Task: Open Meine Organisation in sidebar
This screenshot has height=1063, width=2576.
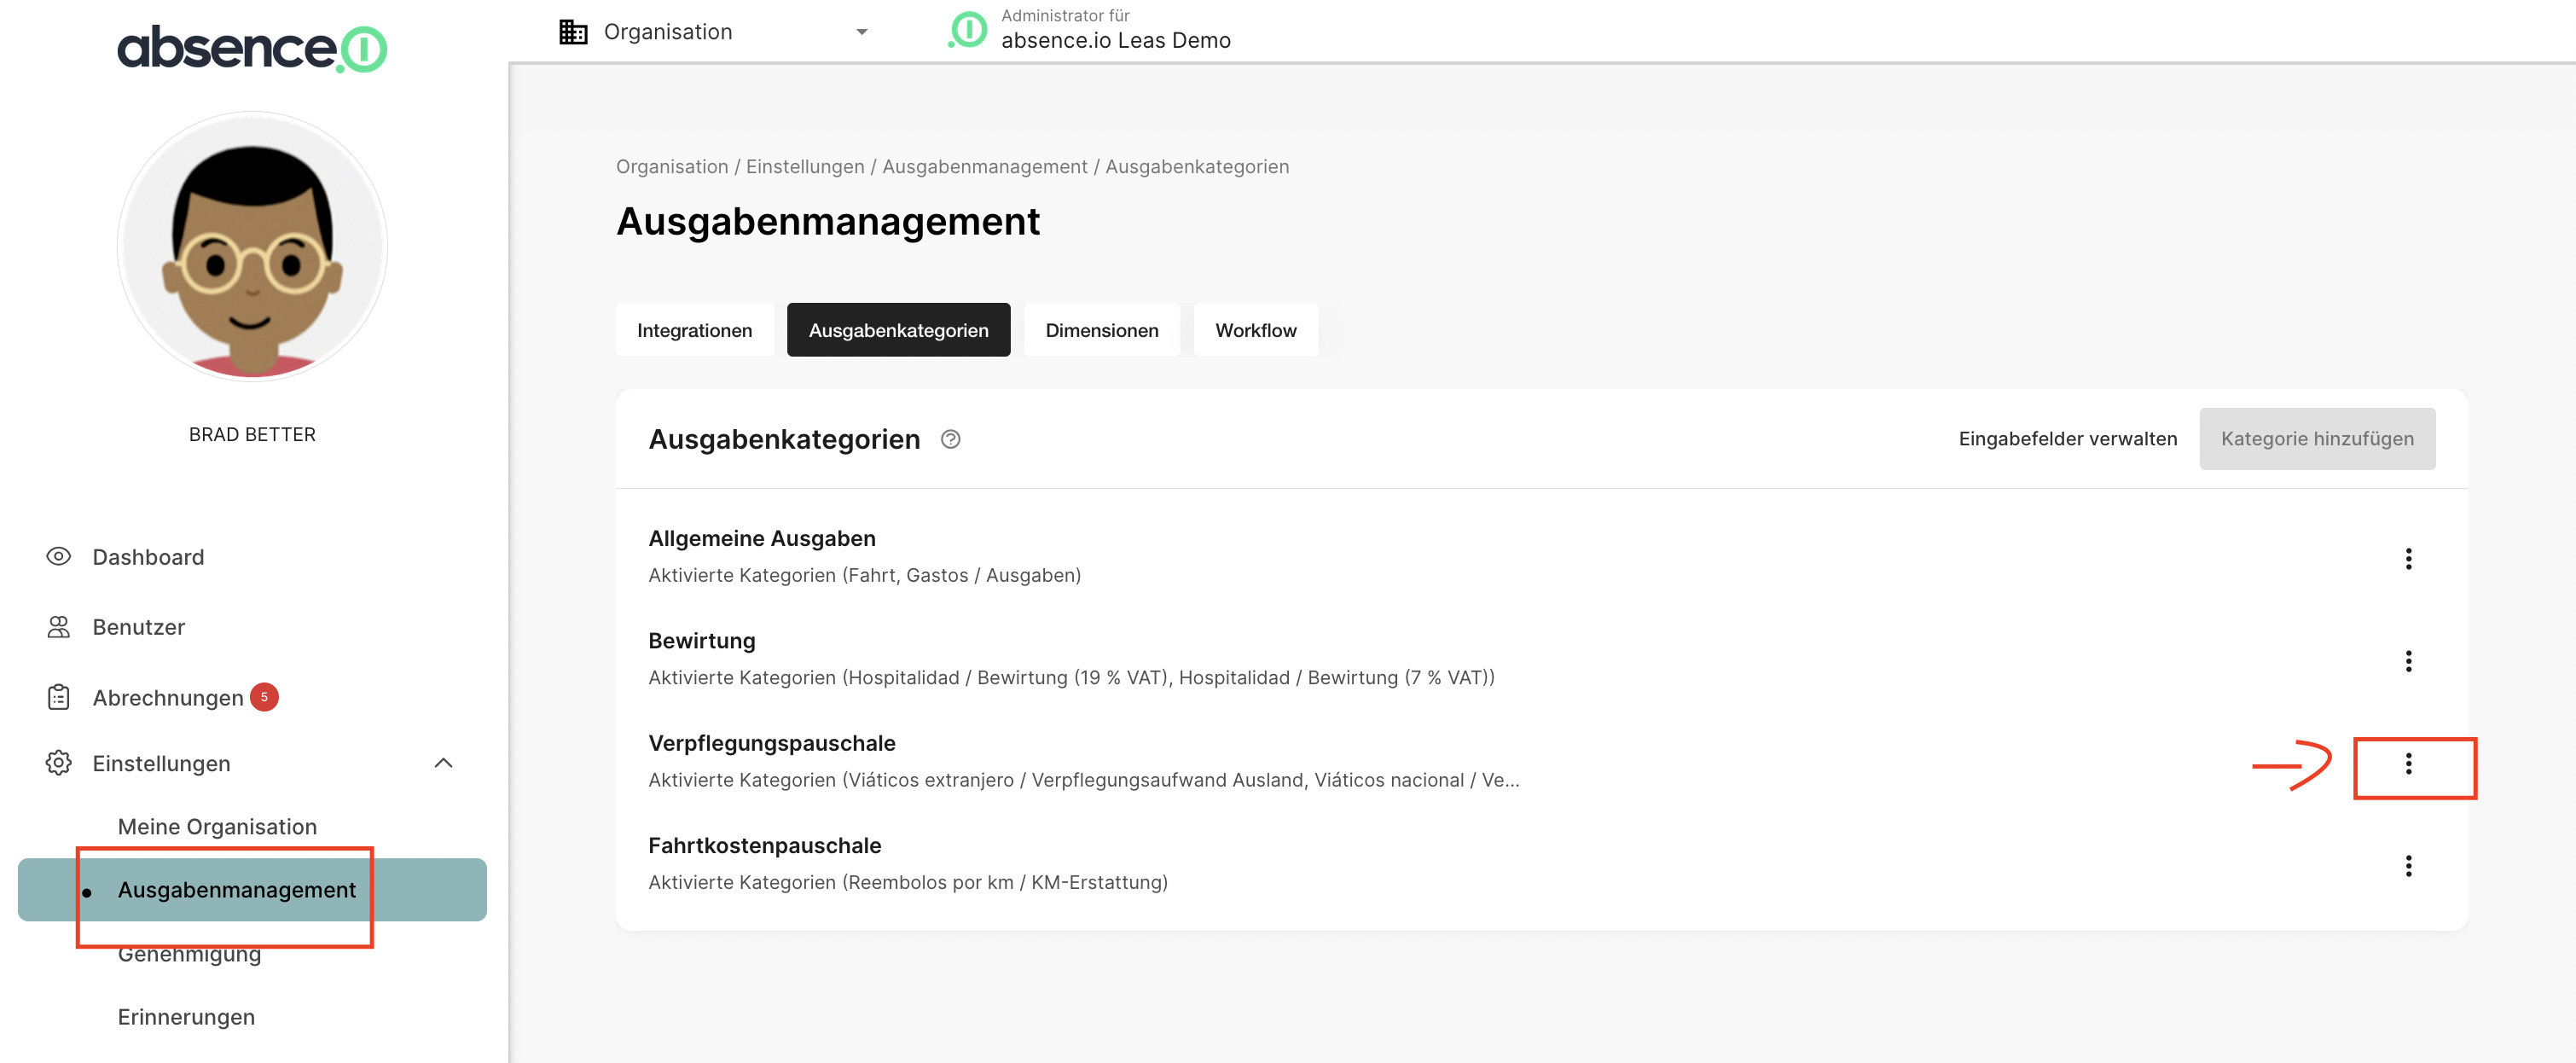Action: pos(217,827)
